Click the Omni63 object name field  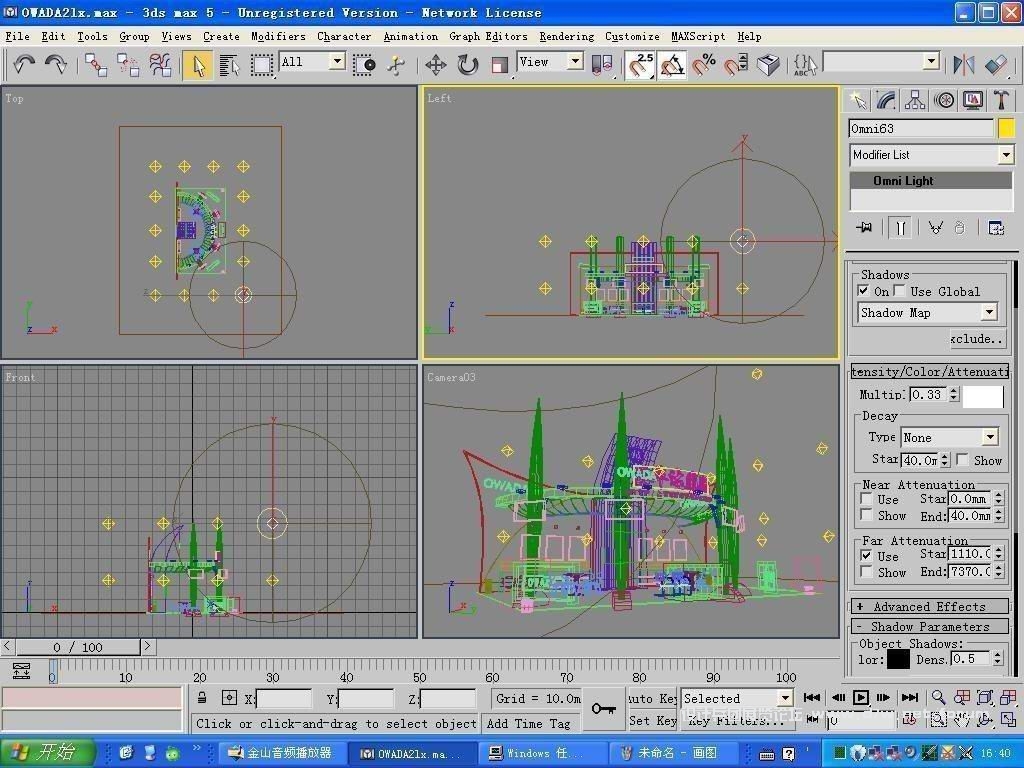[921, 128]
